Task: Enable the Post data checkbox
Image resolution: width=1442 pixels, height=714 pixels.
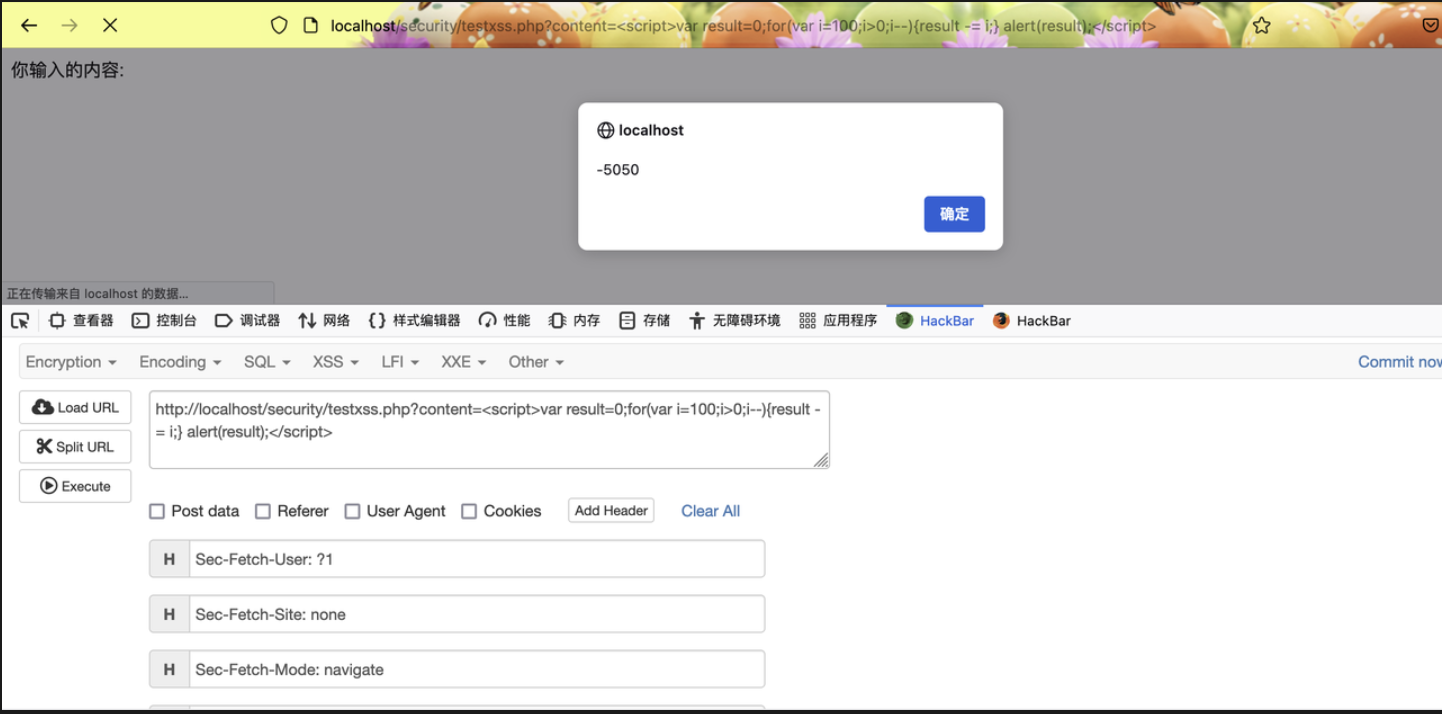Action: tap(157, 511)
